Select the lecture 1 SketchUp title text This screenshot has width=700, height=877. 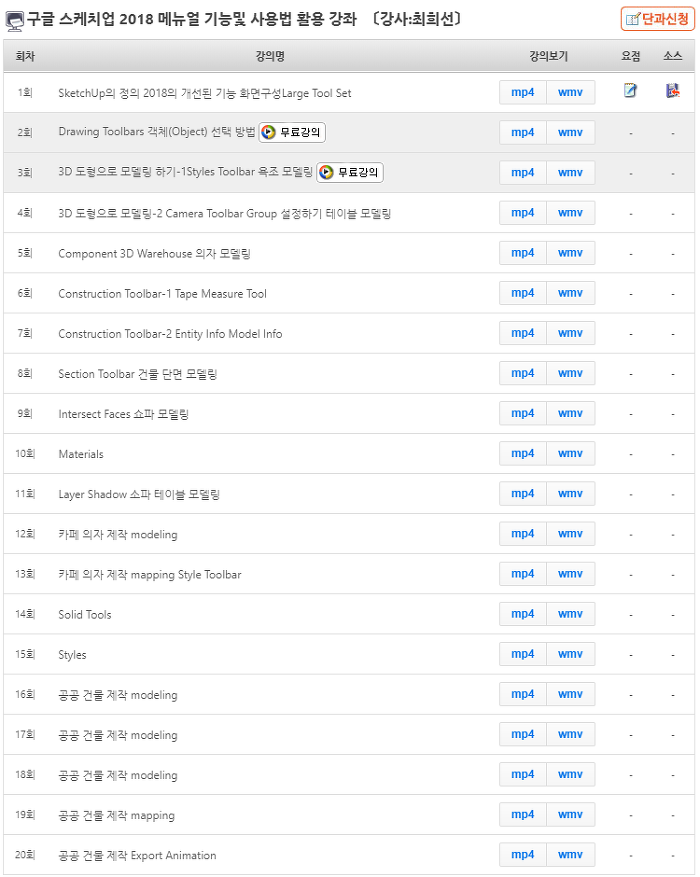coord(205,93)
